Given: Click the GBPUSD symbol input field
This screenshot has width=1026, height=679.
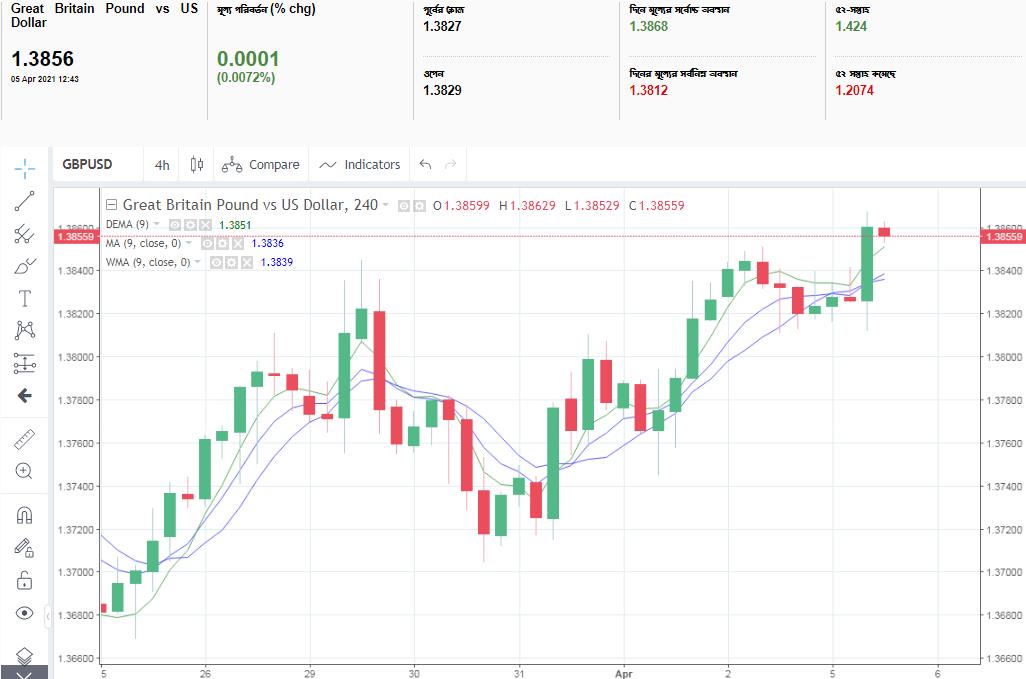Looking at the screenshot, I should click(88, 165).
